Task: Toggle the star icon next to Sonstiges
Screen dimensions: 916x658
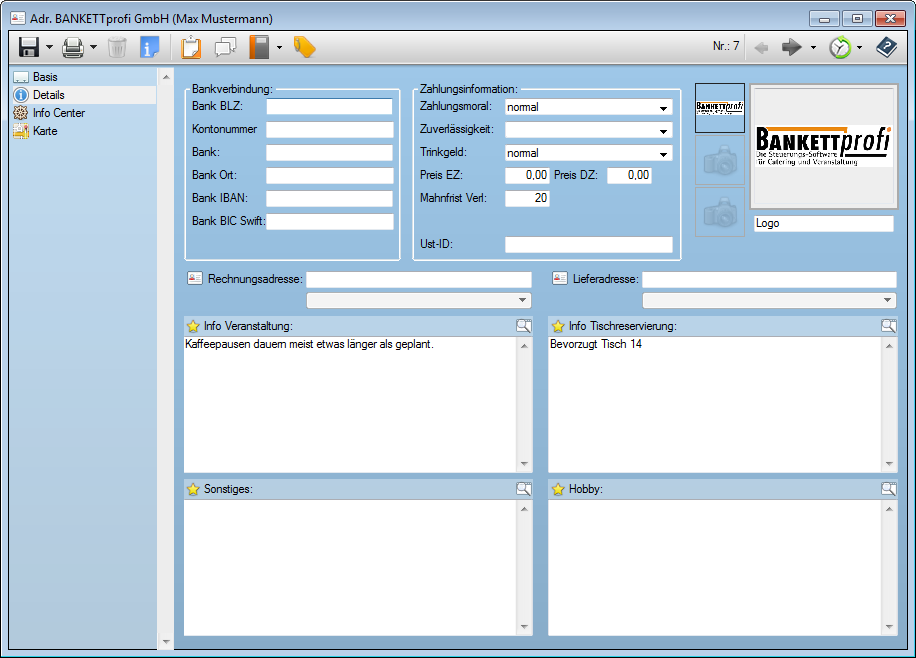Action: [193, 489]
